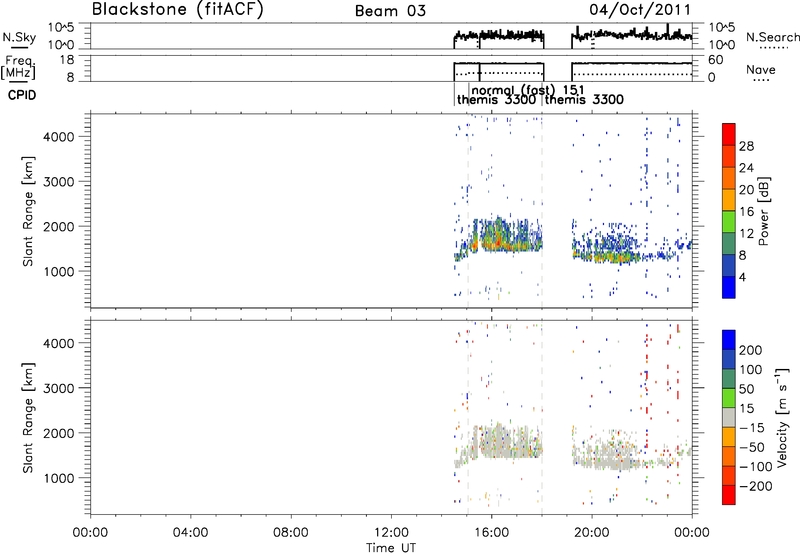This screenshot has width=800, height=554.
Task: Click the "-100" Velocity color bar value
Action: pos(756,467)
